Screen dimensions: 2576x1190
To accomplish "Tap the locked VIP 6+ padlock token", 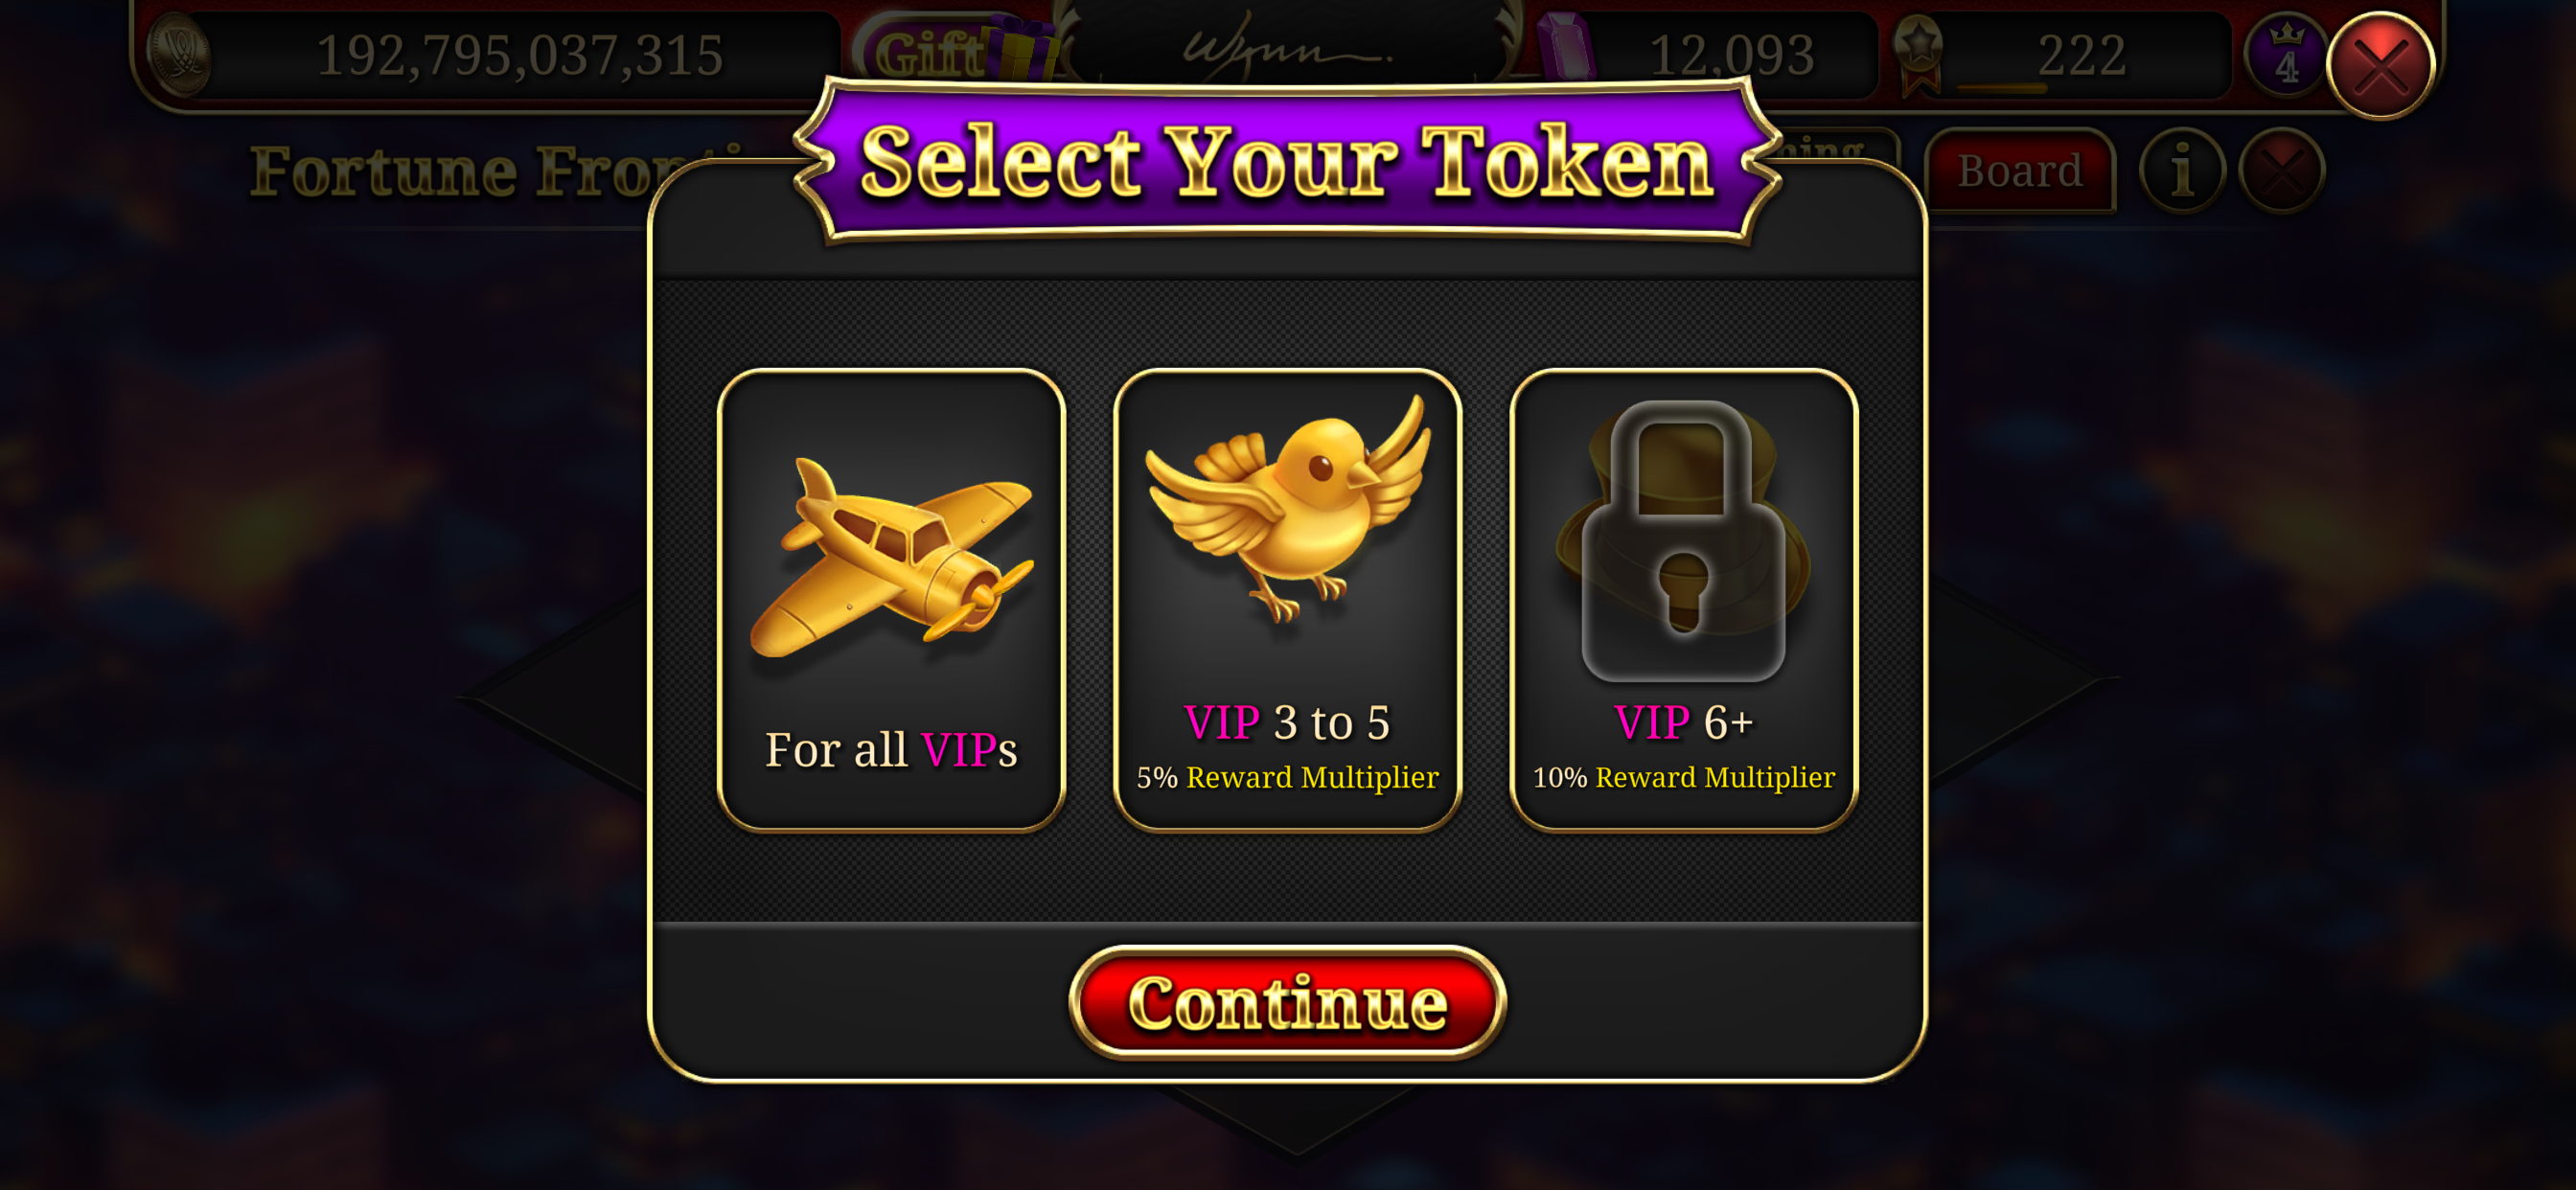I will click(x=1683, y=541).
